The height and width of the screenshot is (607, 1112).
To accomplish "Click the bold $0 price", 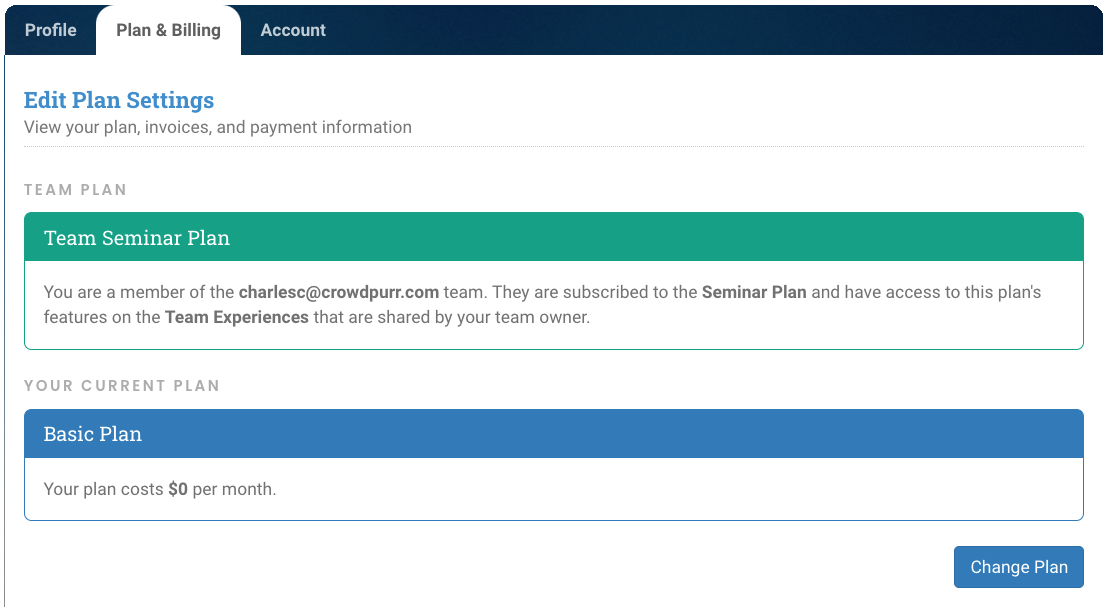I will click(x=178, y=489).
